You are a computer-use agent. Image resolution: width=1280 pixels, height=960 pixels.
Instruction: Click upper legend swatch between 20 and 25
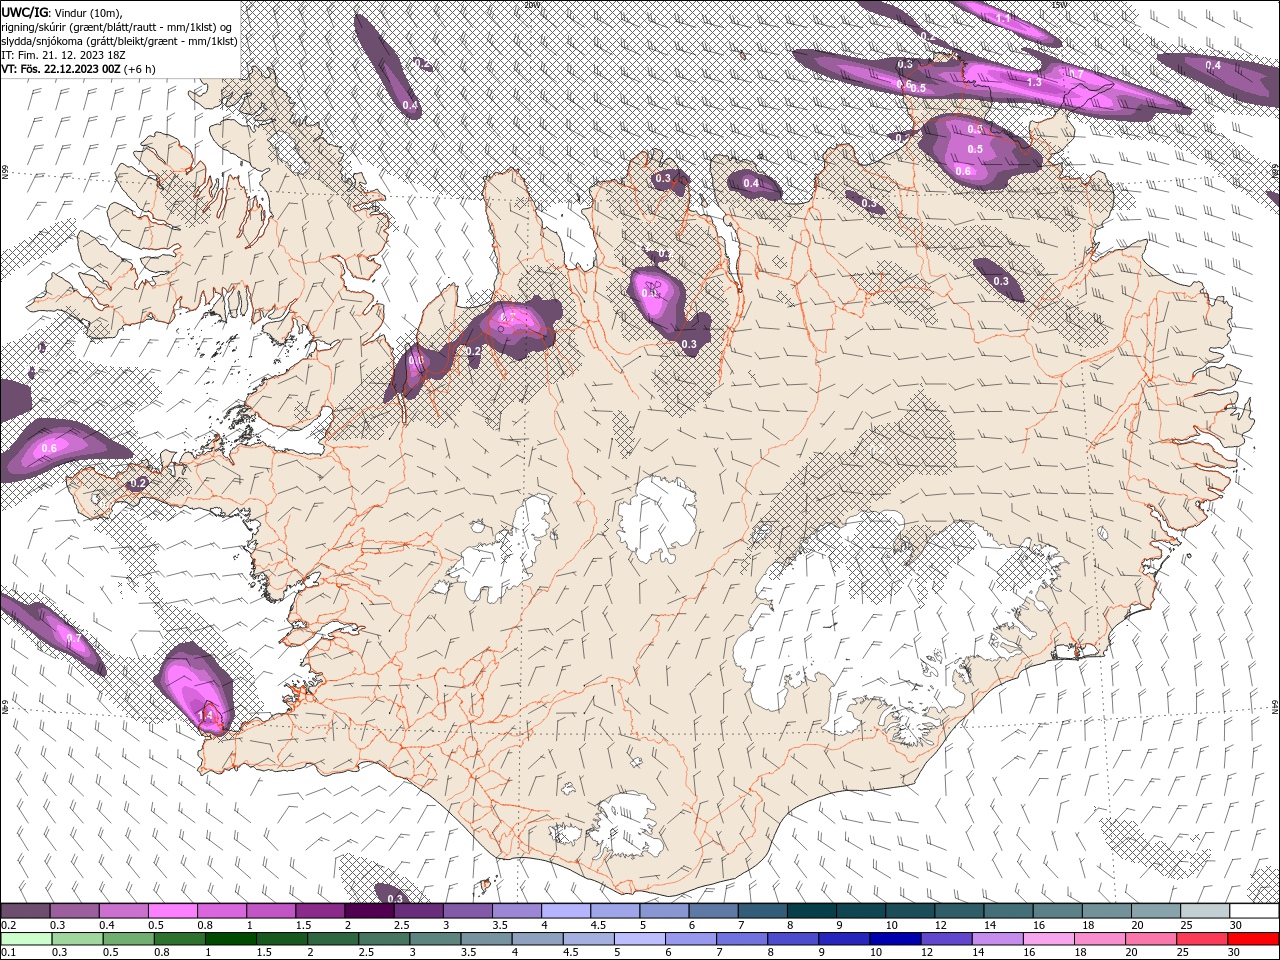[x=1157, y=911]
